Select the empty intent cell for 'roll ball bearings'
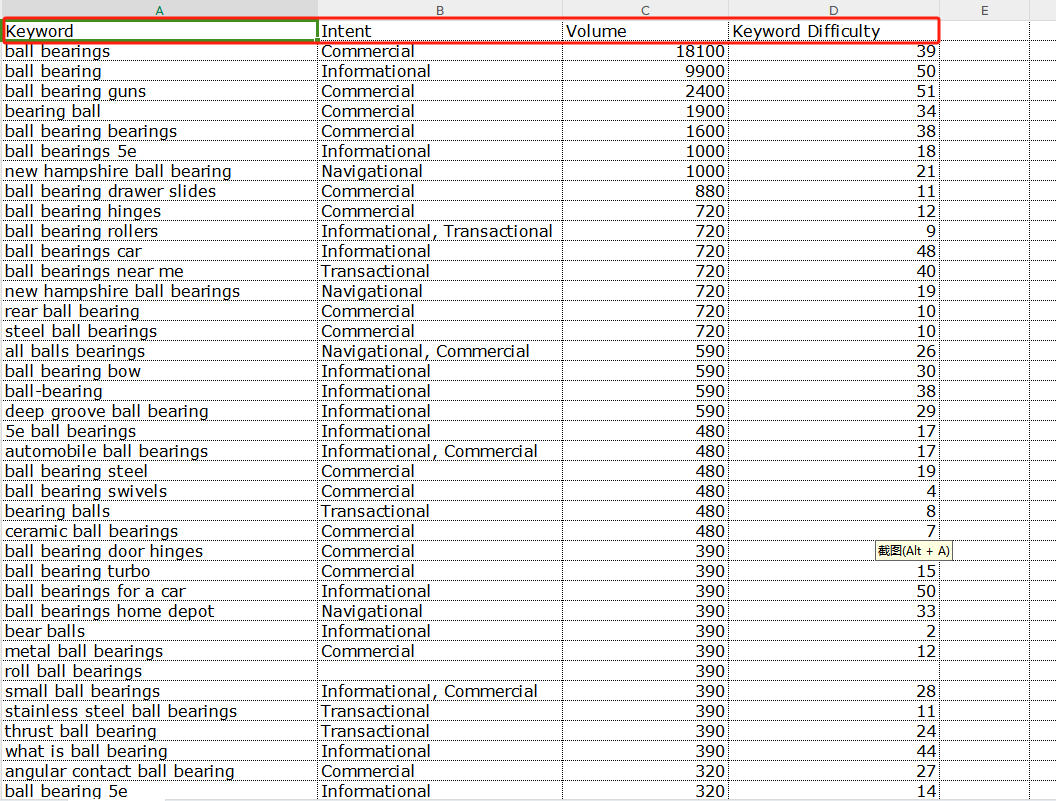Screen dimensions: 1056x801 (440, 671)
